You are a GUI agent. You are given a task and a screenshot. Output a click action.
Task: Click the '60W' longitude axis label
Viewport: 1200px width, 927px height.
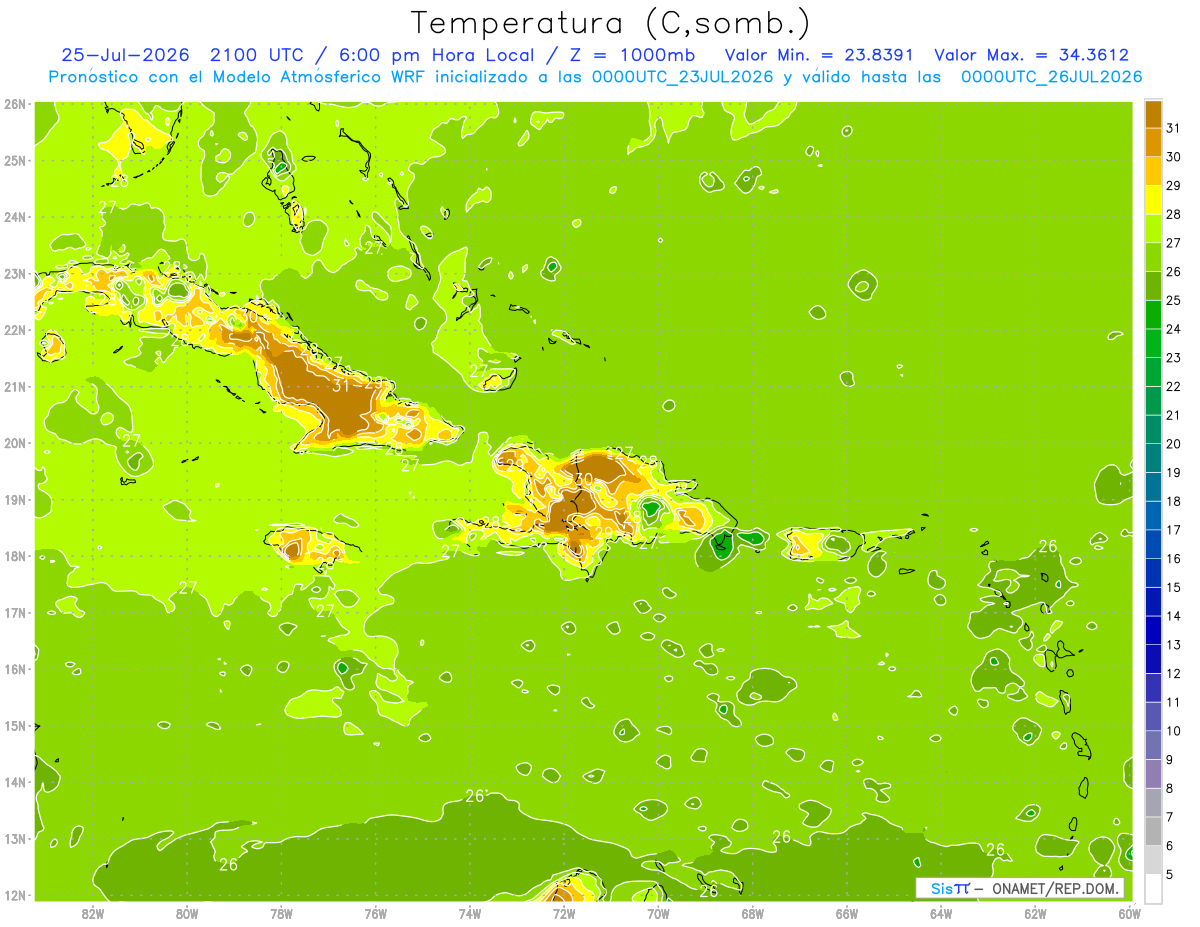coord(1130,912)
